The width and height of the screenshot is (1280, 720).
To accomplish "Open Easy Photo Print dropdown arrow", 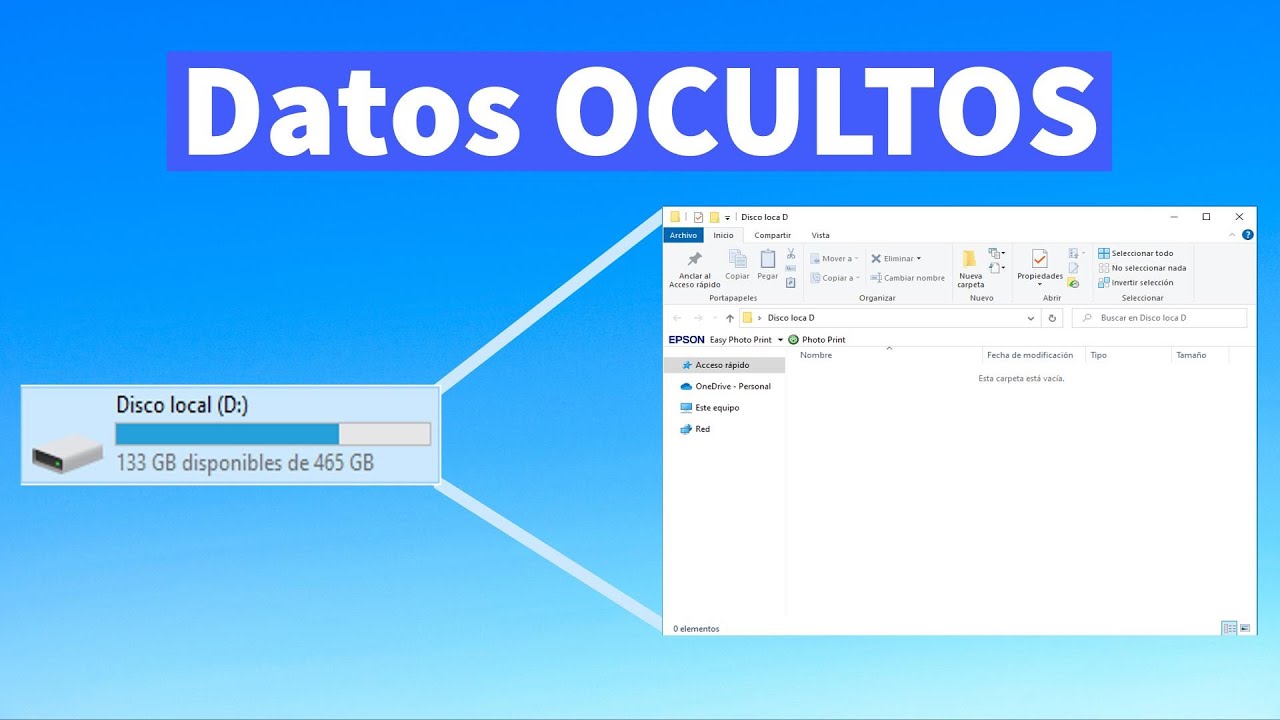I will 781,340.
